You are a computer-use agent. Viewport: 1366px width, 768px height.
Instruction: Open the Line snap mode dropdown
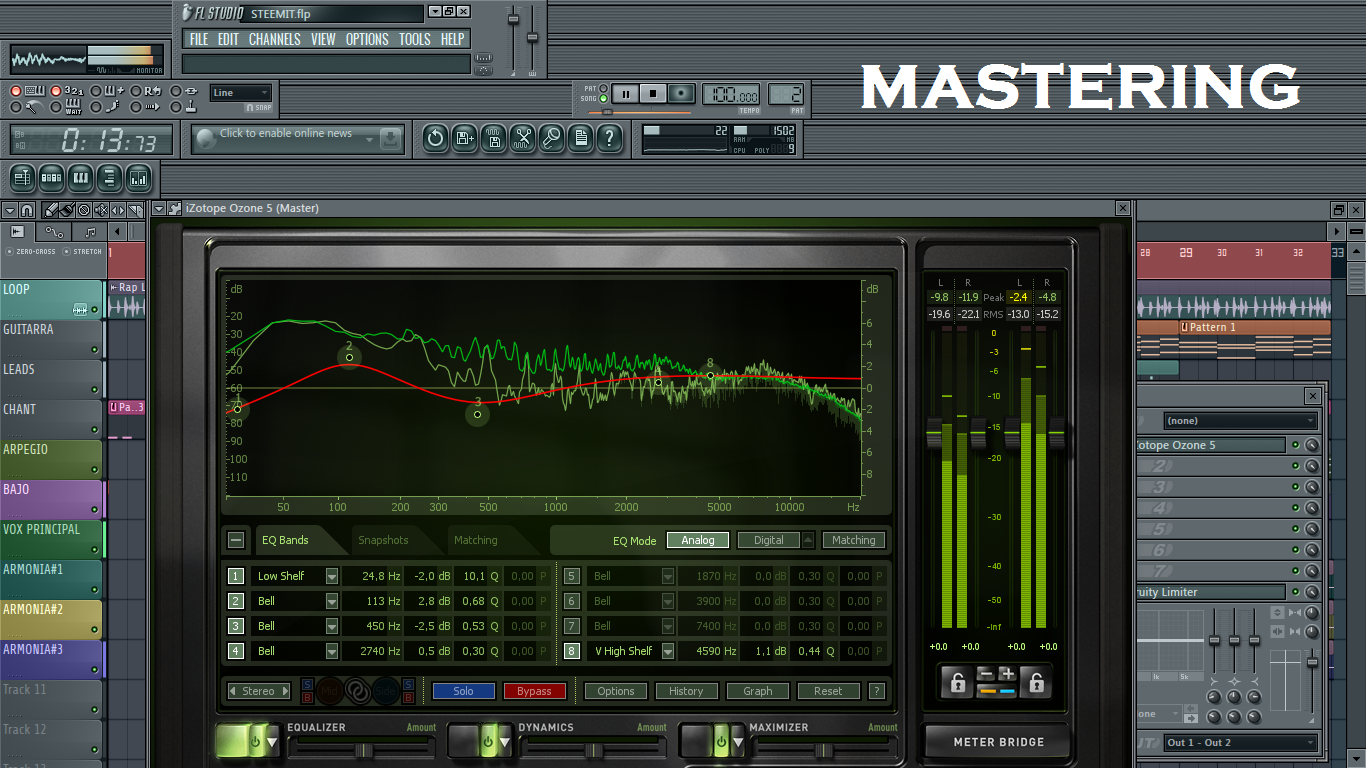click(x=241, y=93)
